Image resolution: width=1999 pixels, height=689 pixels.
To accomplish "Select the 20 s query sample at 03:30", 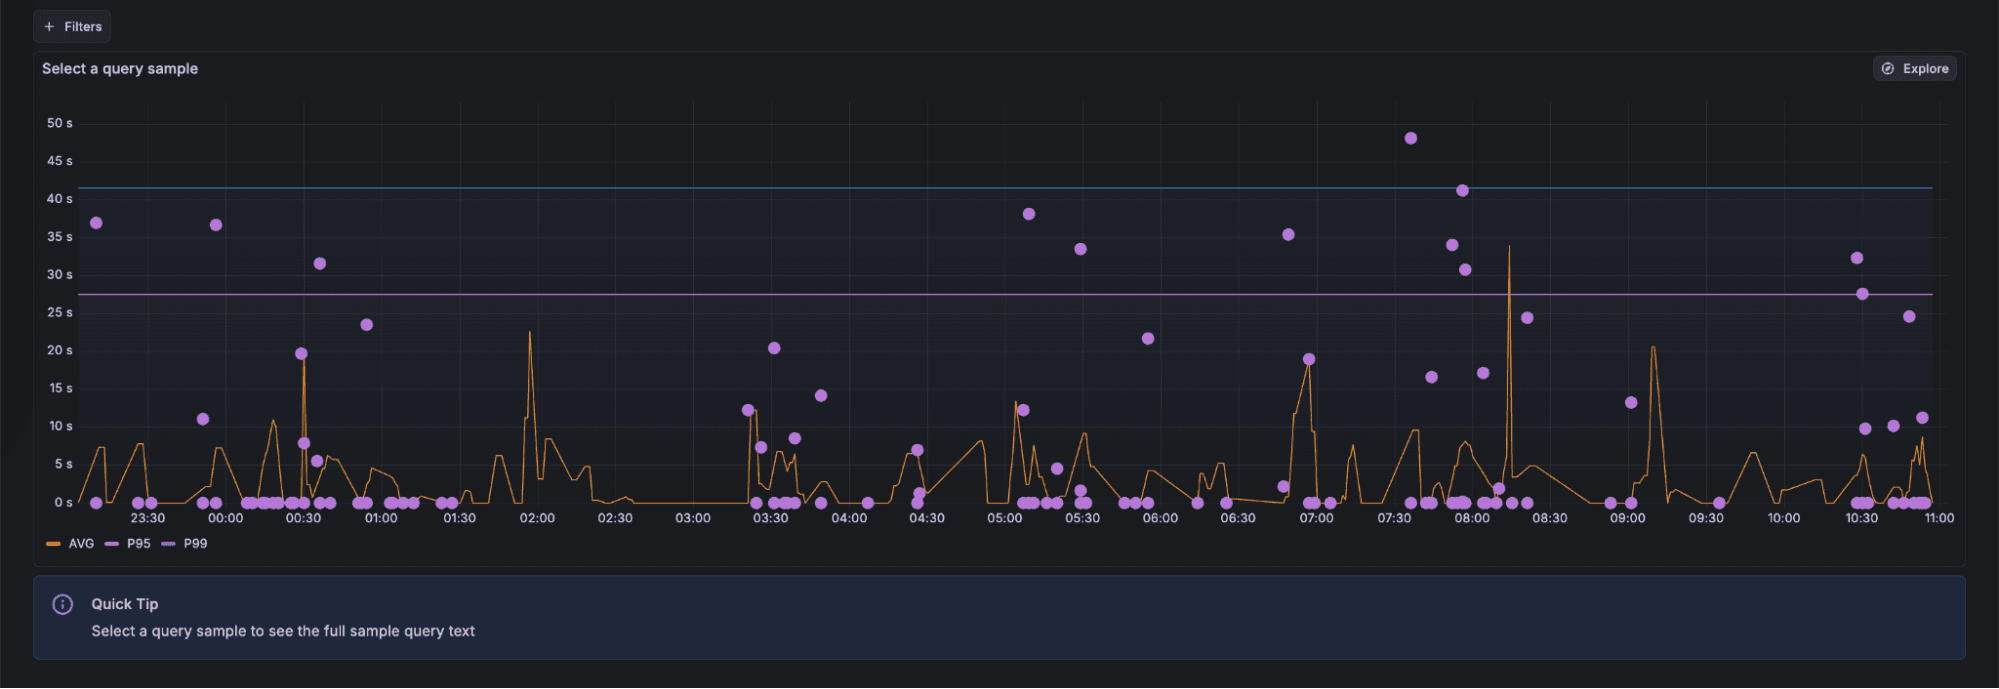I will [x=774, y=349].
